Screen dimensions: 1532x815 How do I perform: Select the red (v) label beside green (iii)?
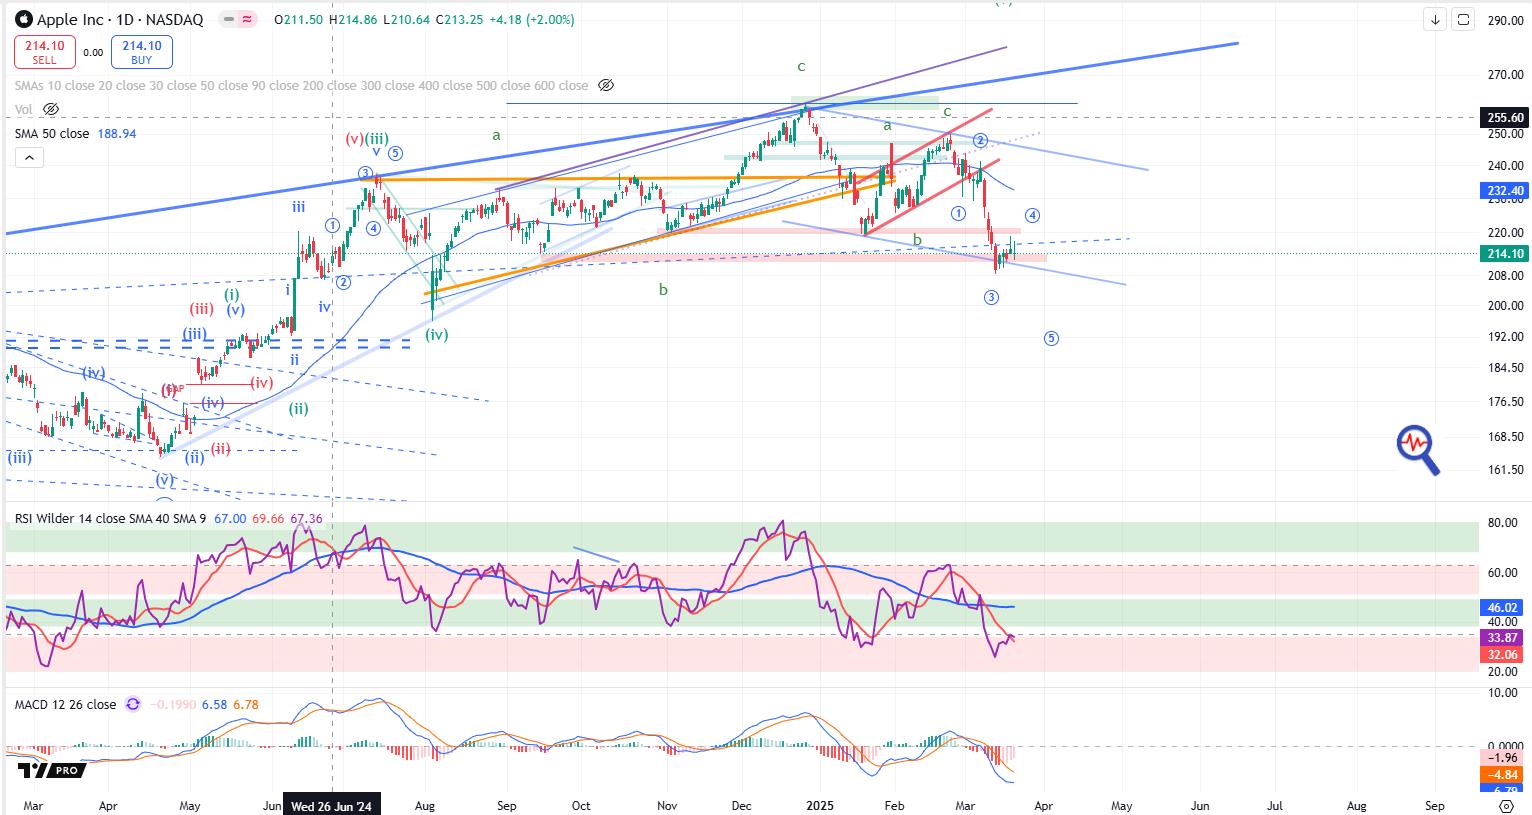[x=354, y=139]
